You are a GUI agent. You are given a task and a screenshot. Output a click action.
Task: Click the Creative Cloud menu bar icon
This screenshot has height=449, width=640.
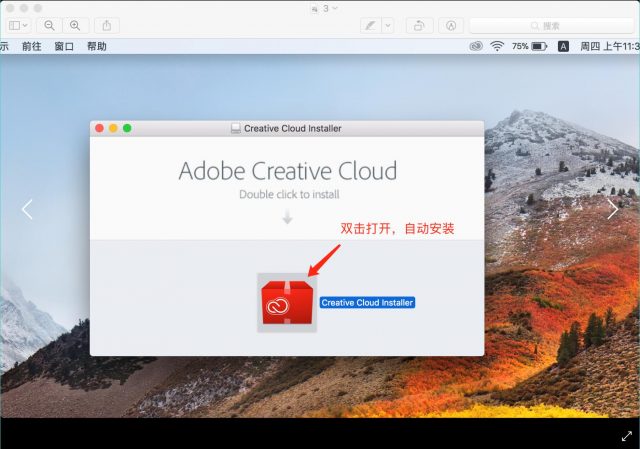[476, 47]
